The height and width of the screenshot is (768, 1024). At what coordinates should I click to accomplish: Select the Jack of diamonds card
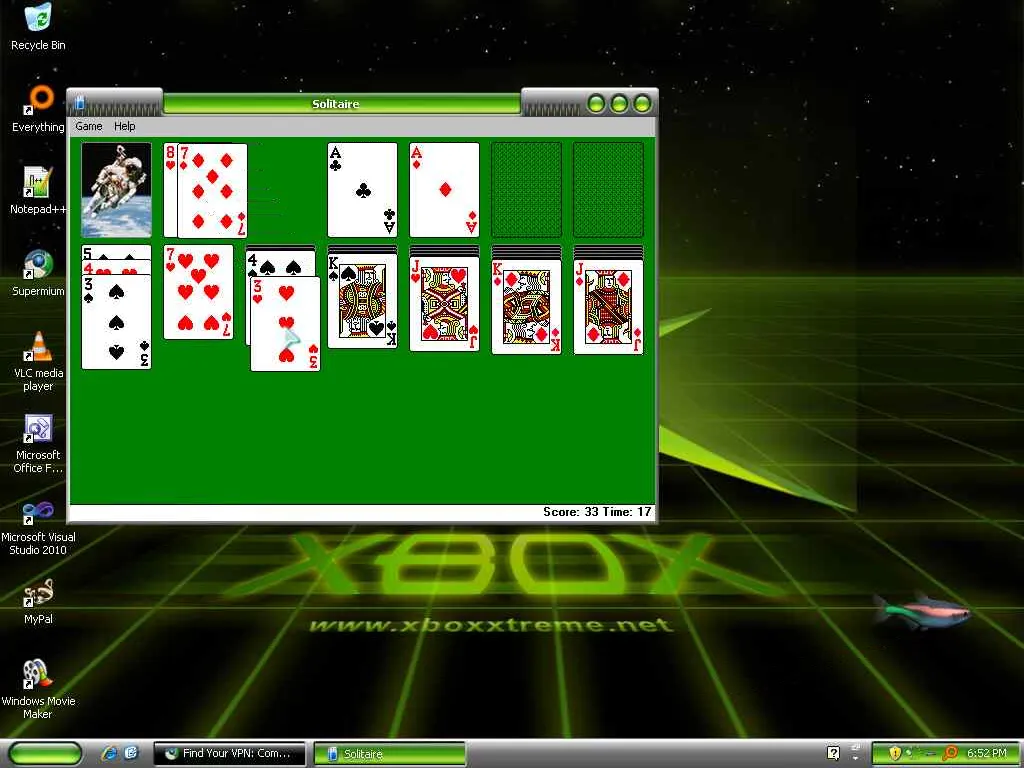coord(609,306)
